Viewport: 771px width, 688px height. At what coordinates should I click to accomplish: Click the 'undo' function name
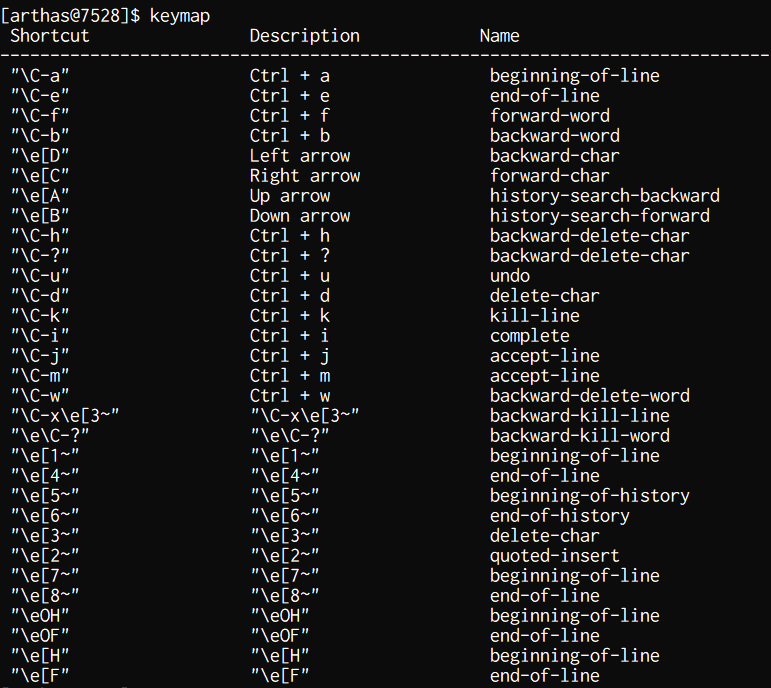(510, 275)
